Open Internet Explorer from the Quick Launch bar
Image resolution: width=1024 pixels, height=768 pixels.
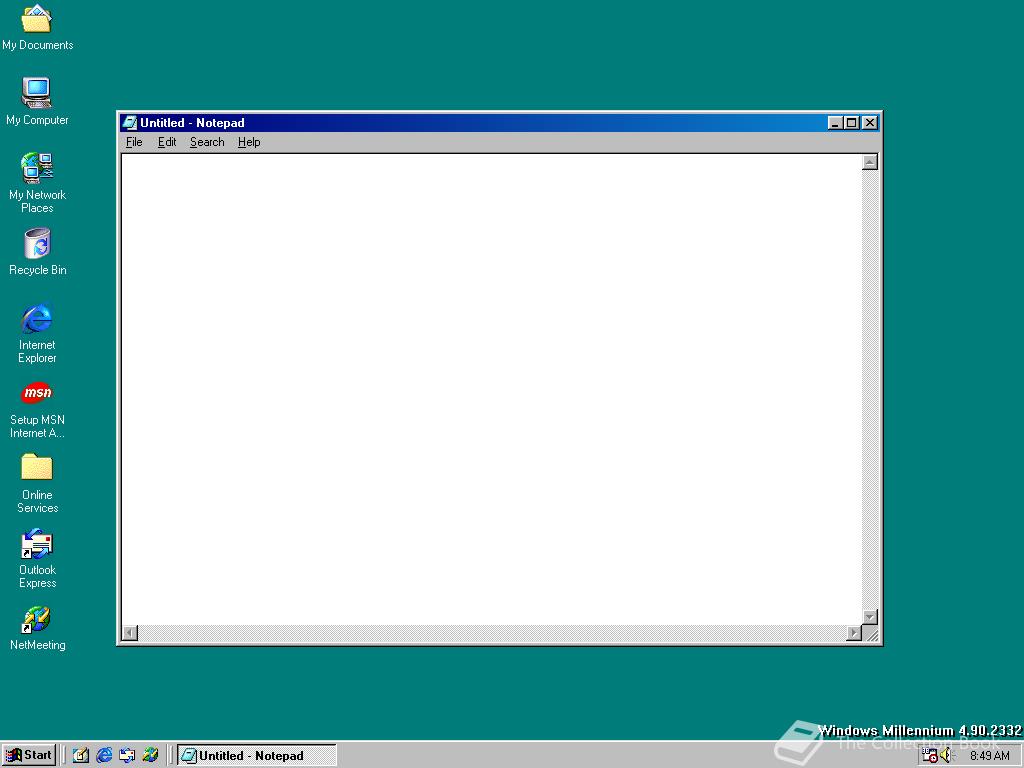[x=104, y=755]
